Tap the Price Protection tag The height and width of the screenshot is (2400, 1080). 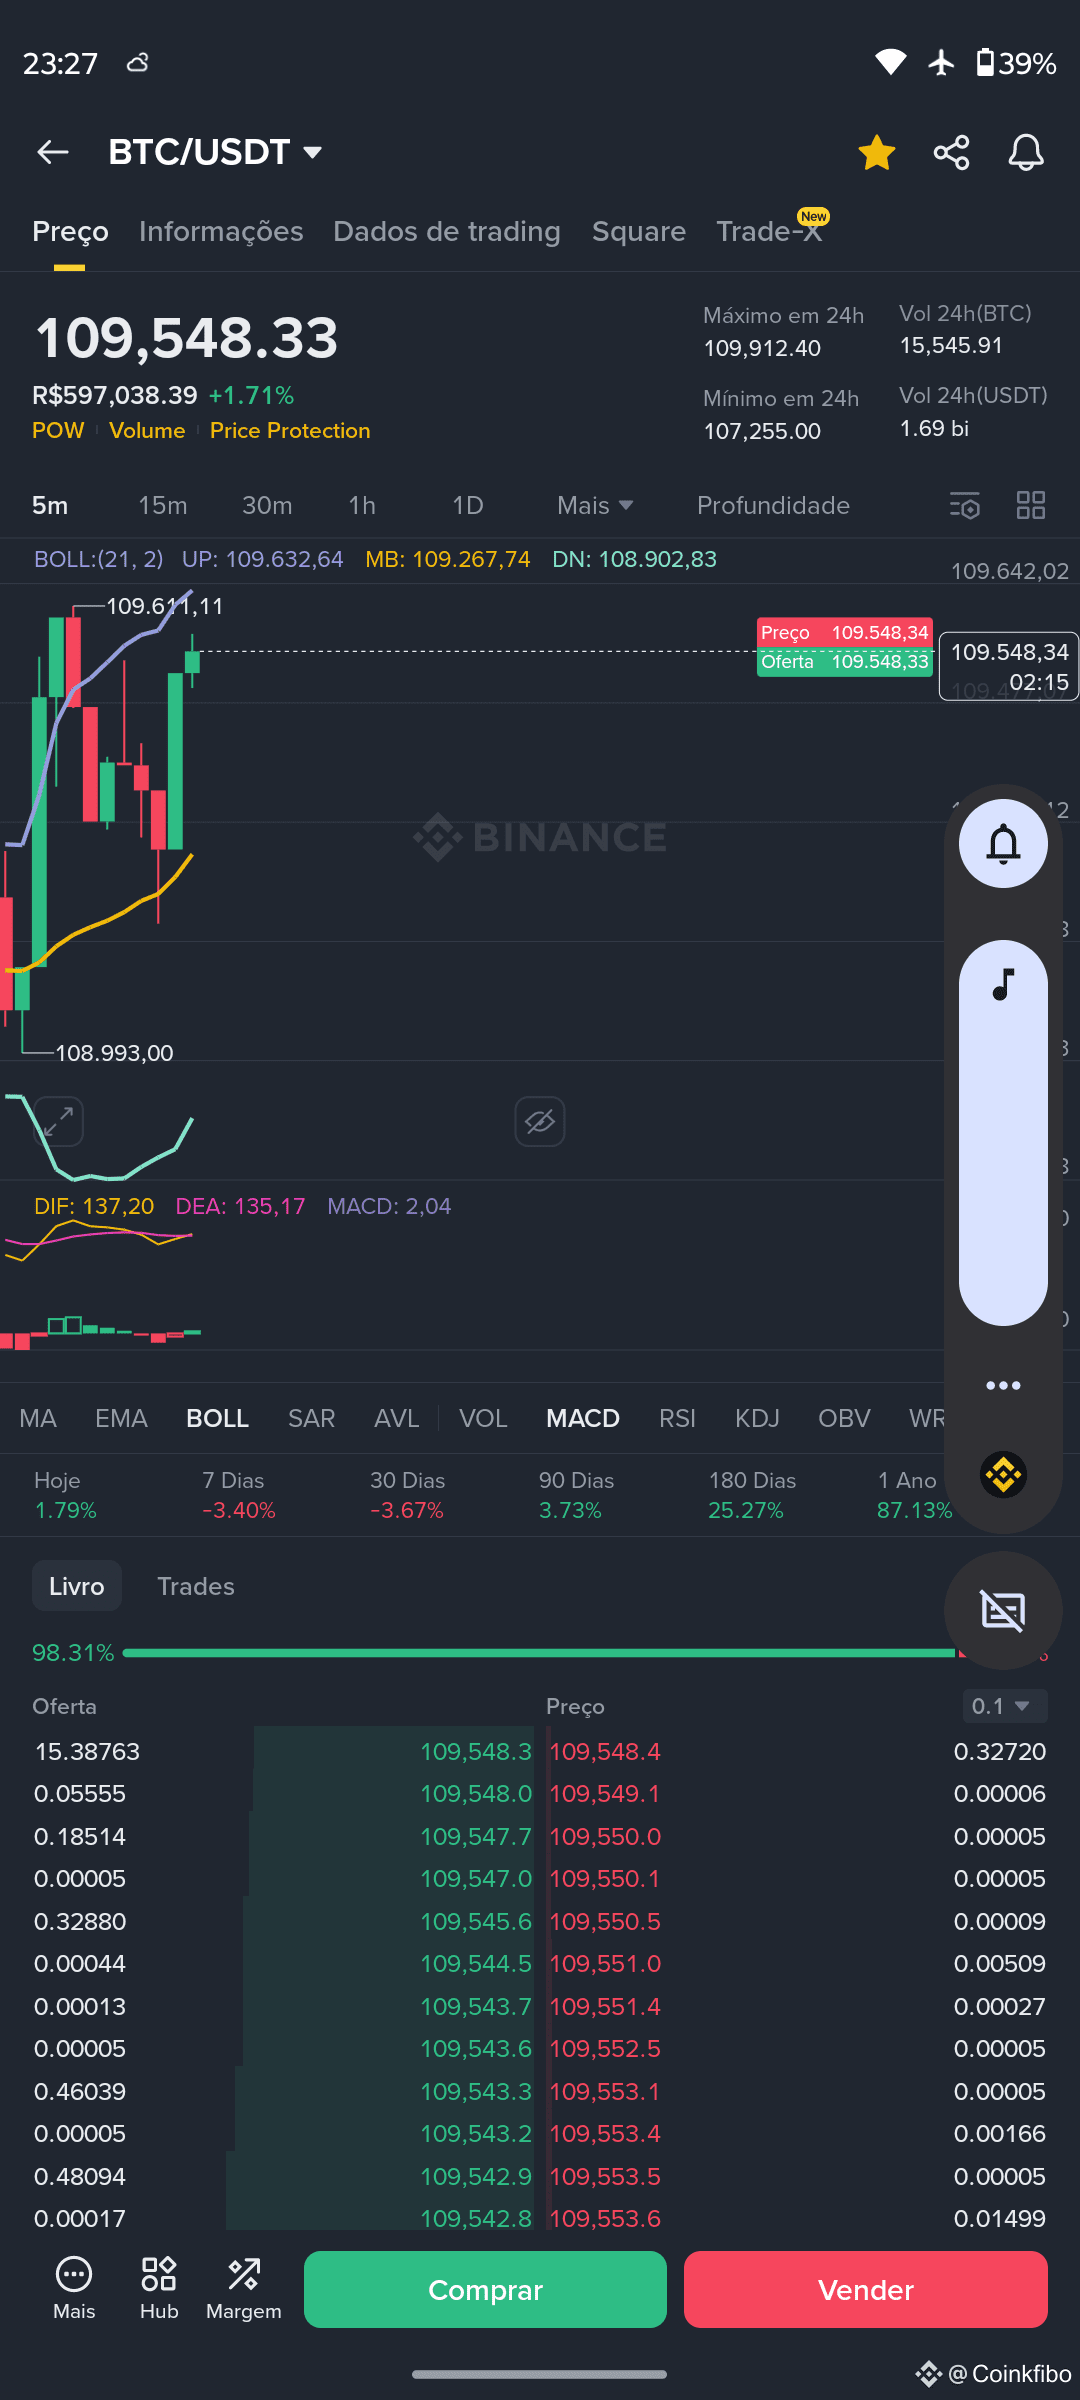290,430
